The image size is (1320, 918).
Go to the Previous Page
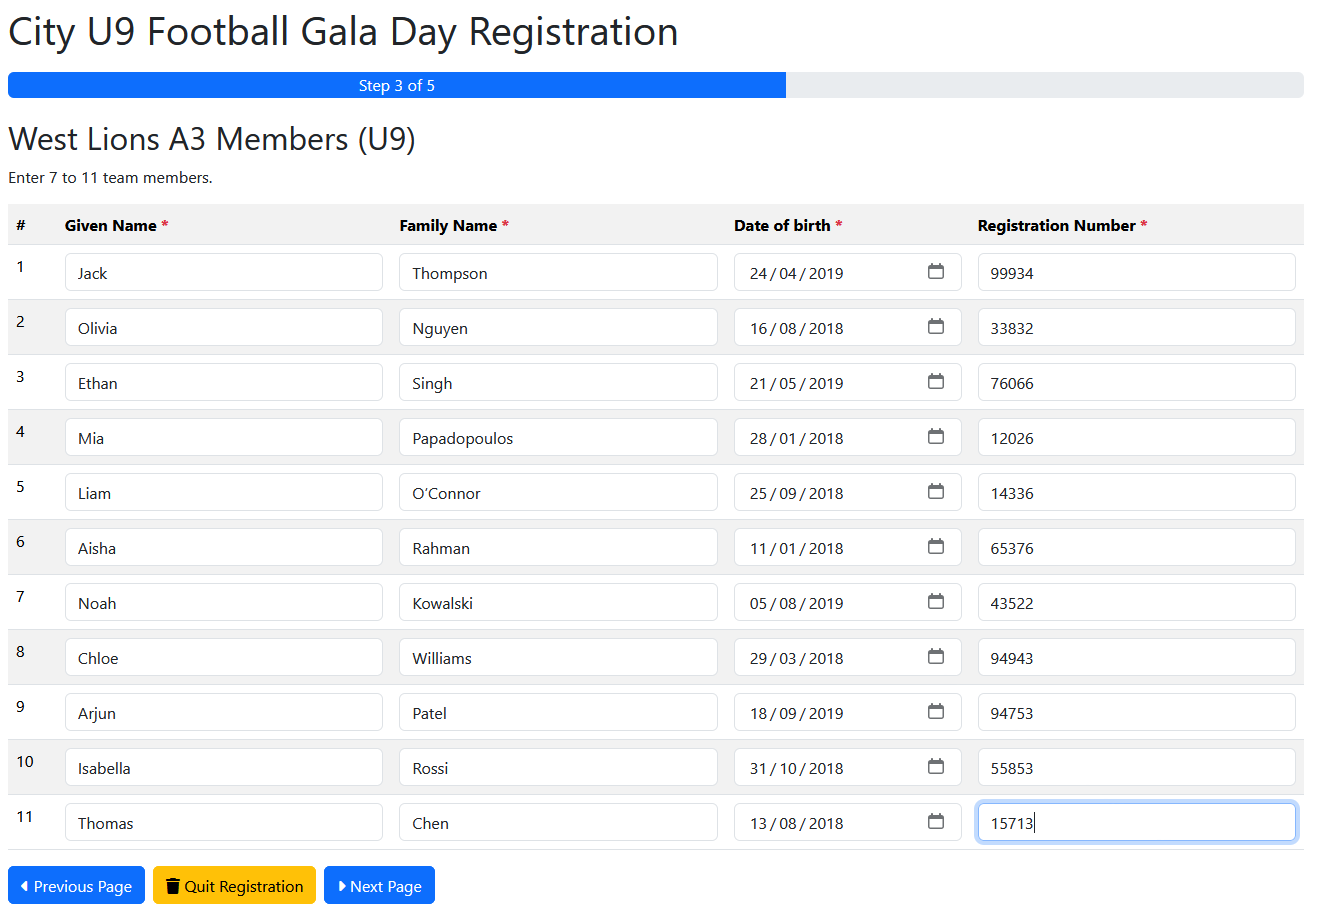pyautogui.click(x=76, y=886)
